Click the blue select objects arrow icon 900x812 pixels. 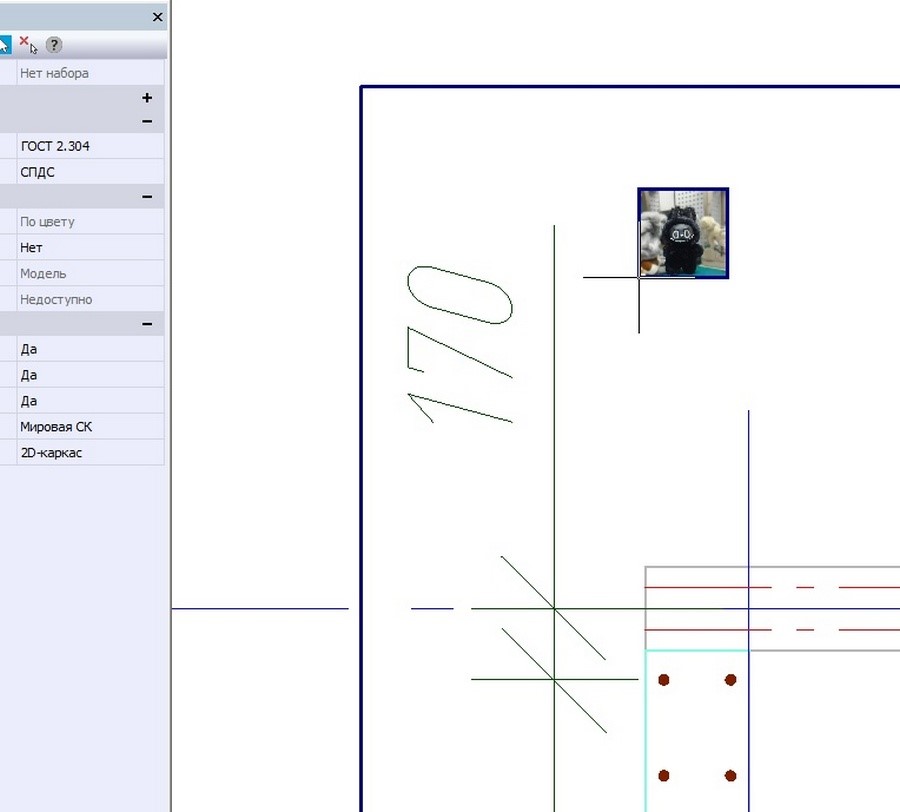[x=4, y=45]
